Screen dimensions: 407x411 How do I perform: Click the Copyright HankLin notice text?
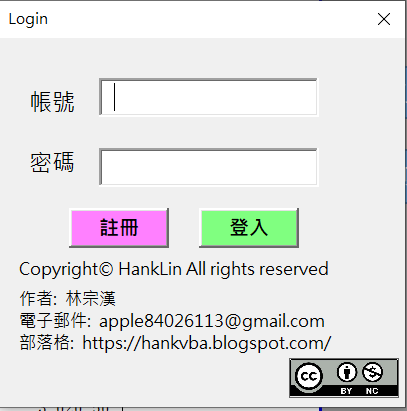click(174, 270)
